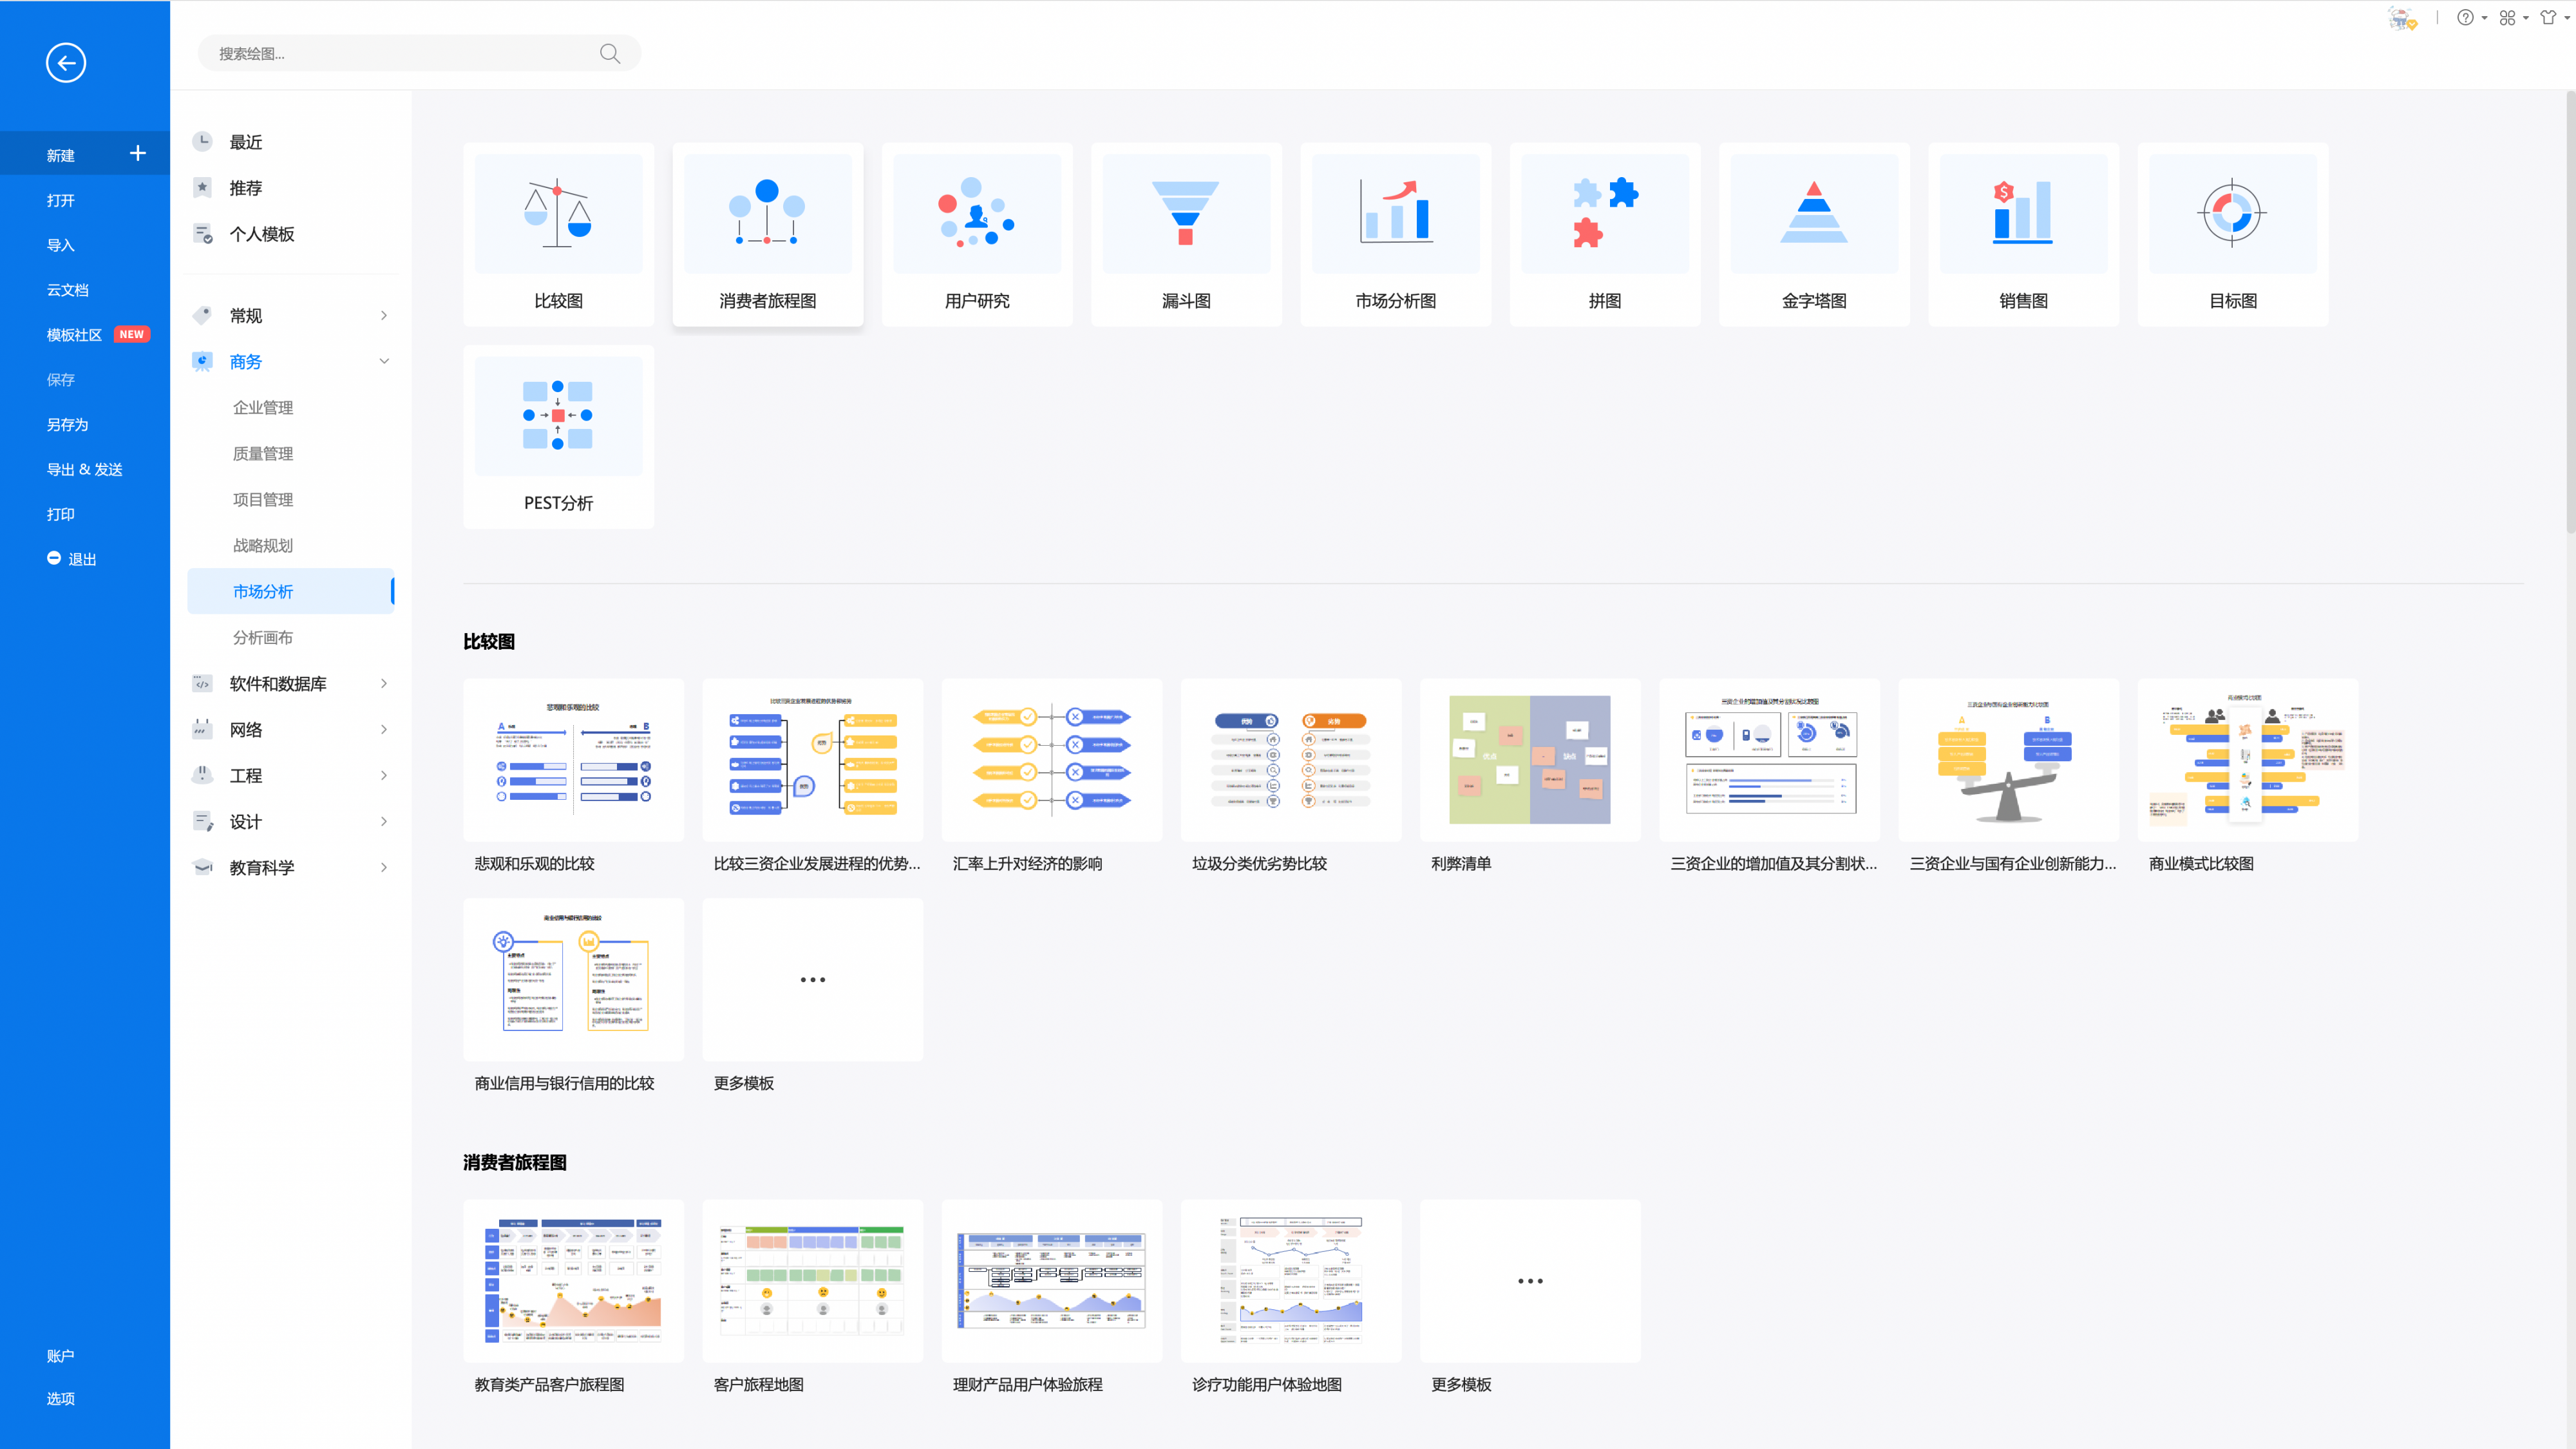
Task: Open the 悲观和乐观的比较 template thumbnail
Action: click(x=573, y=760)
